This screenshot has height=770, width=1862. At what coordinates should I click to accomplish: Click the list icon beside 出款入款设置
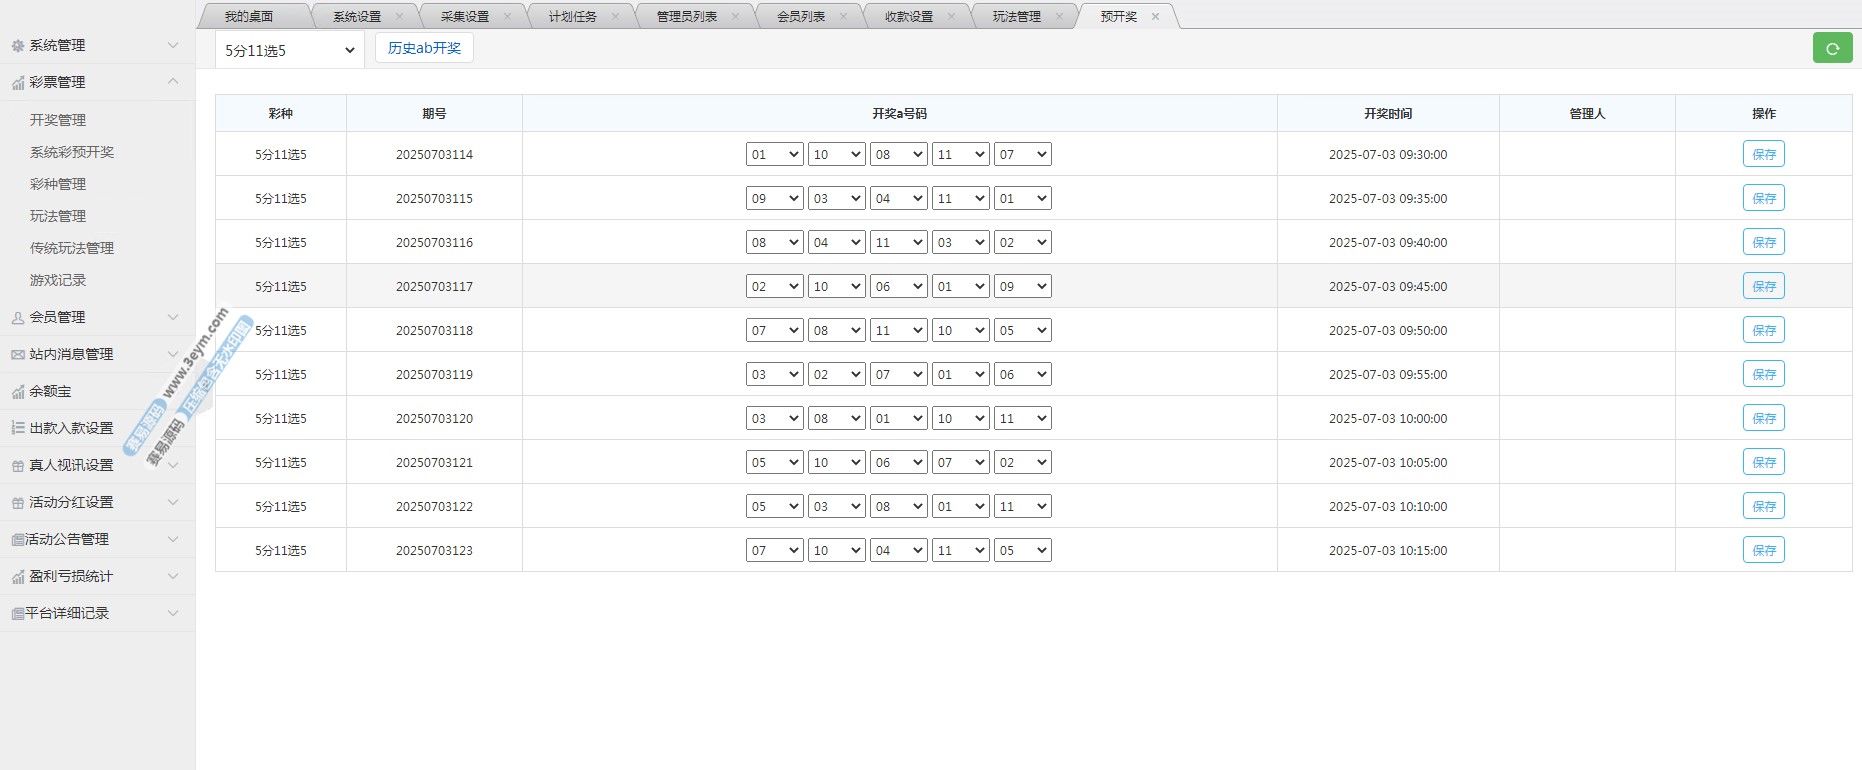tap(17, 428)
